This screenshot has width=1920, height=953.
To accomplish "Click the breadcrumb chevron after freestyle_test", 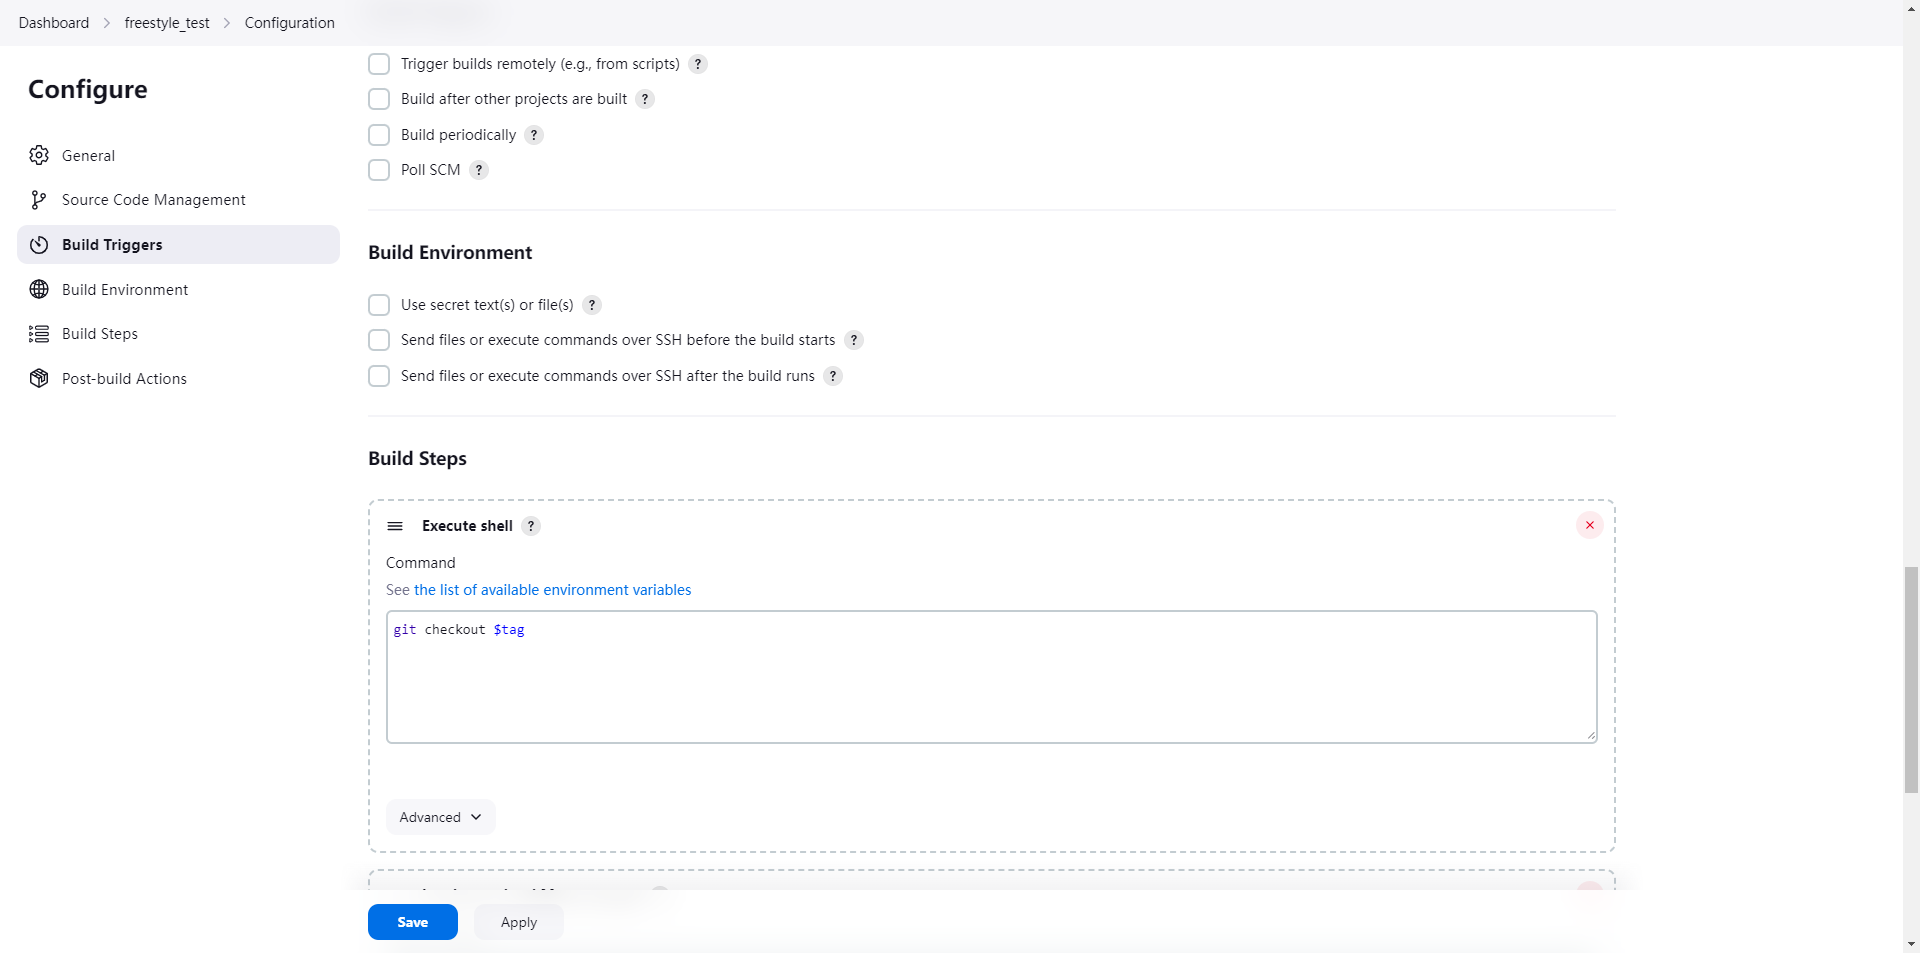I will [x=227, y=23].
